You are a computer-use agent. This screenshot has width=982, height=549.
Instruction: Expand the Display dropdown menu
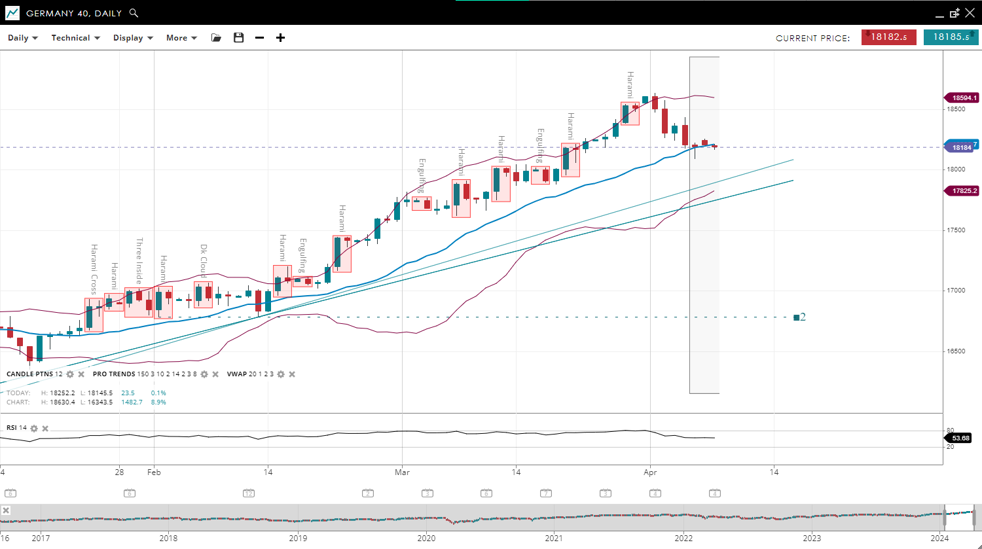point(132,38)
